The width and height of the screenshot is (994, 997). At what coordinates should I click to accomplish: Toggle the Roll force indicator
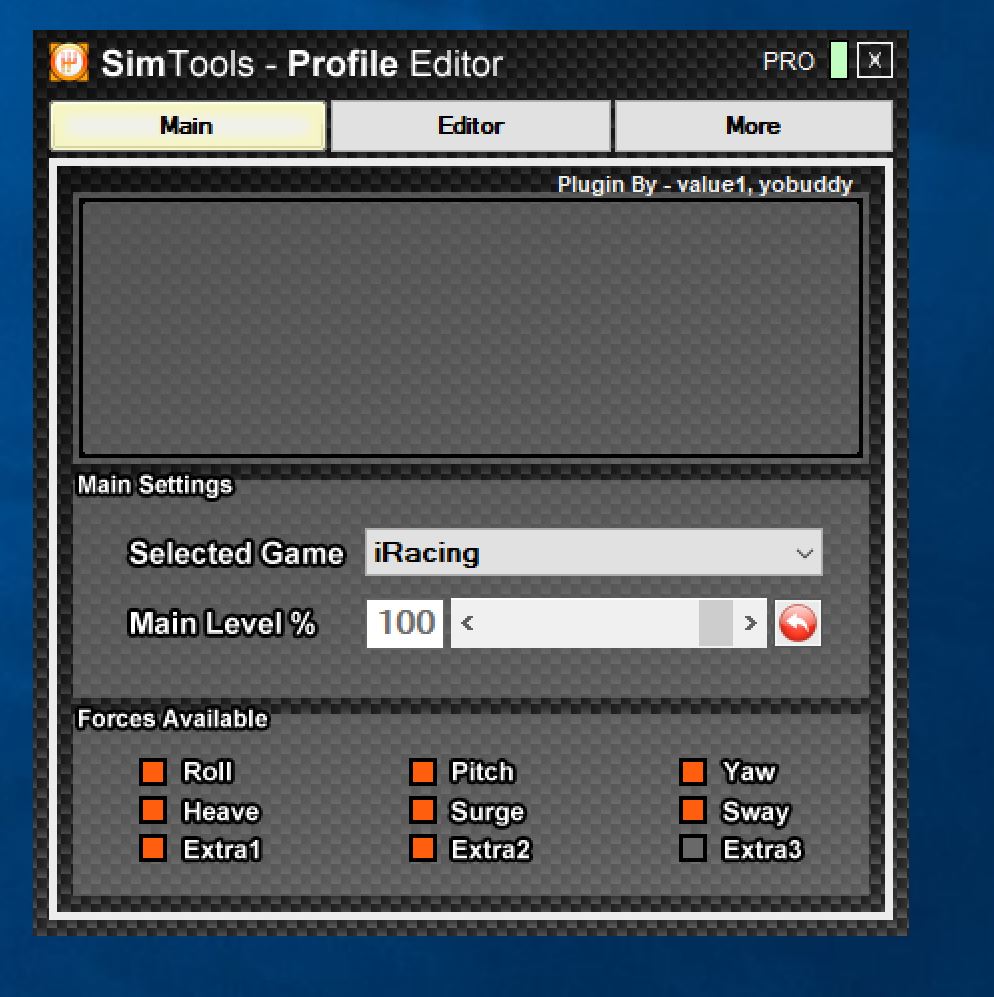click(153, 772)
